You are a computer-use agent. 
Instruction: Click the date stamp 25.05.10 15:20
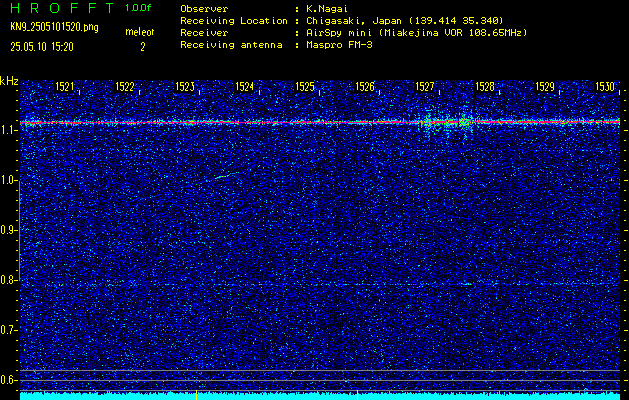pyautogui.click(x=42, y=47)
